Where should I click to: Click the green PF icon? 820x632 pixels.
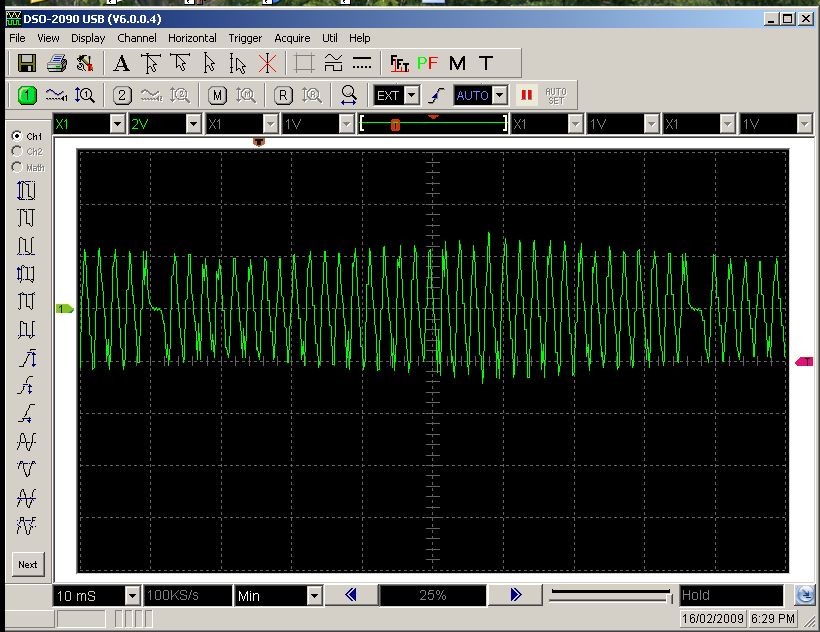427,63
